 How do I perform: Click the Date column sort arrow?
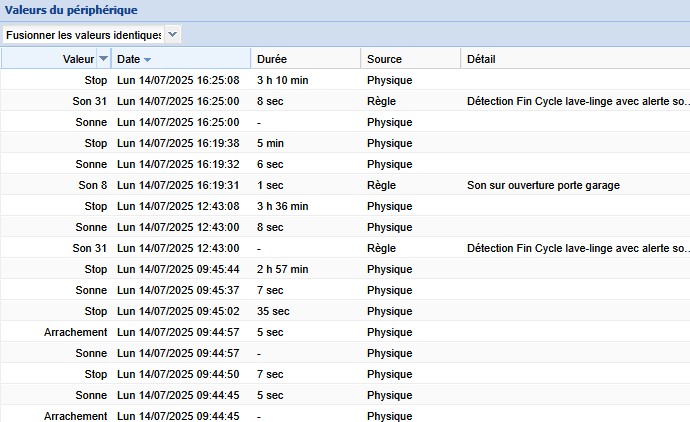pos(147,60)
